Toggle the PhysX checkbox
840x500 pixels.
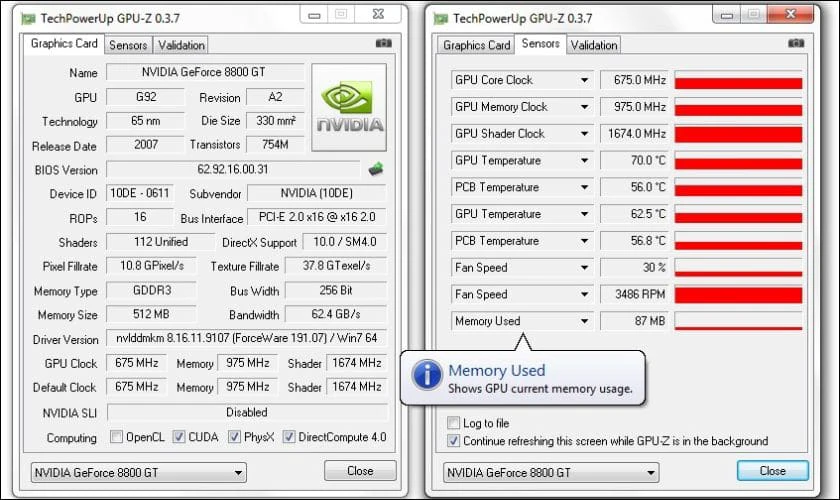(234, 437)
